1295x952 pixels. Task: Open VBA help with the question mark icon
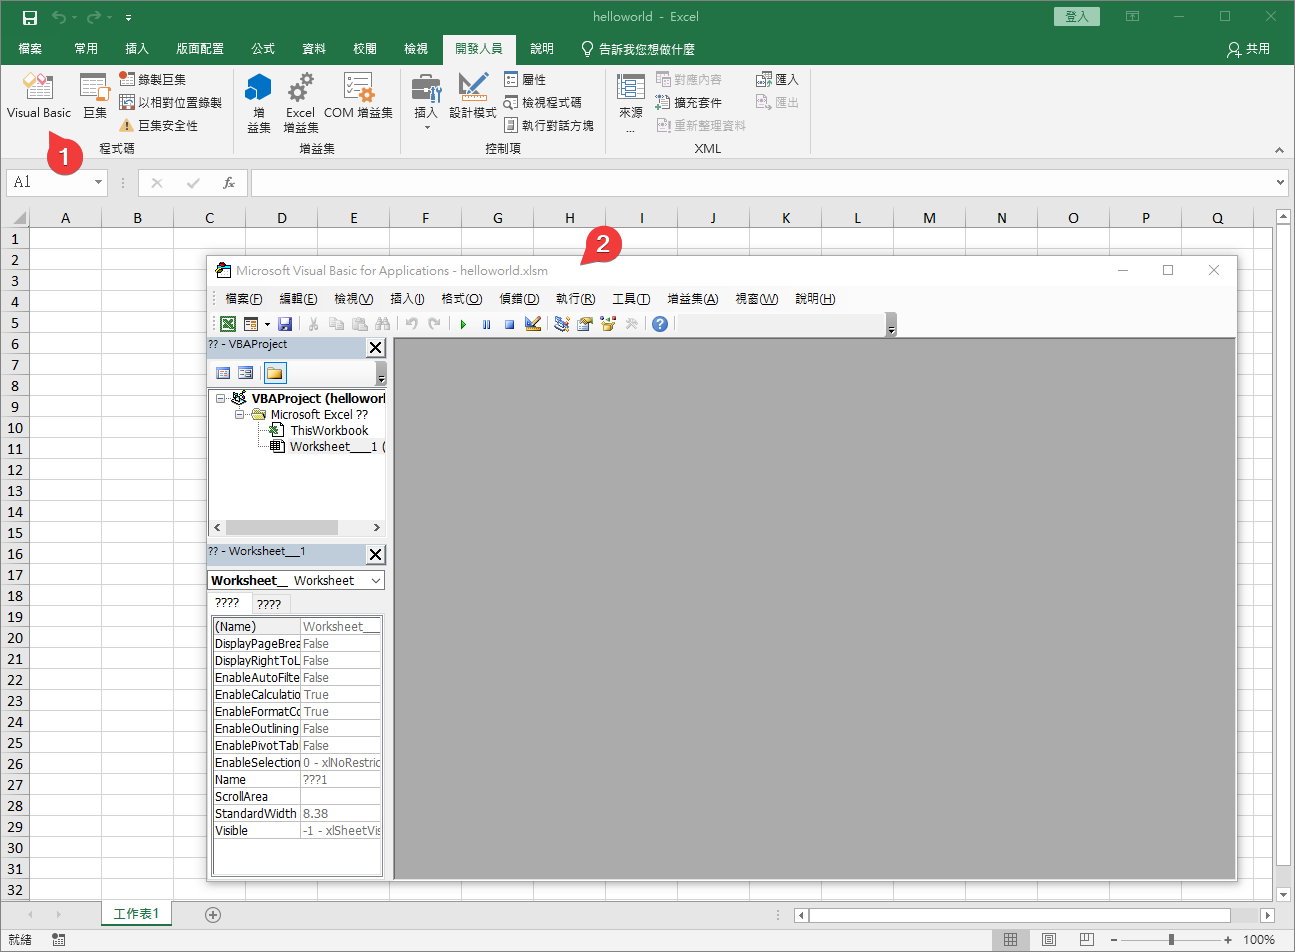pyautogui.click(x=660, y=324)
